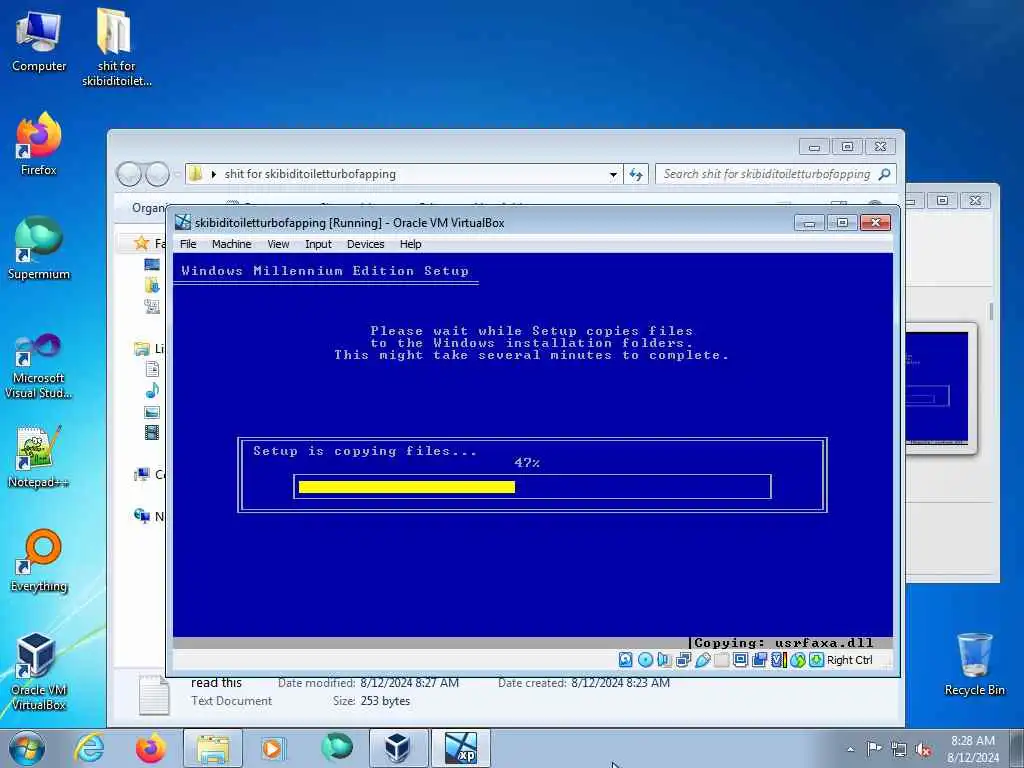
Task: Select Desktop icon under Favorites in Explorer
Action: [x=152, y=264]
